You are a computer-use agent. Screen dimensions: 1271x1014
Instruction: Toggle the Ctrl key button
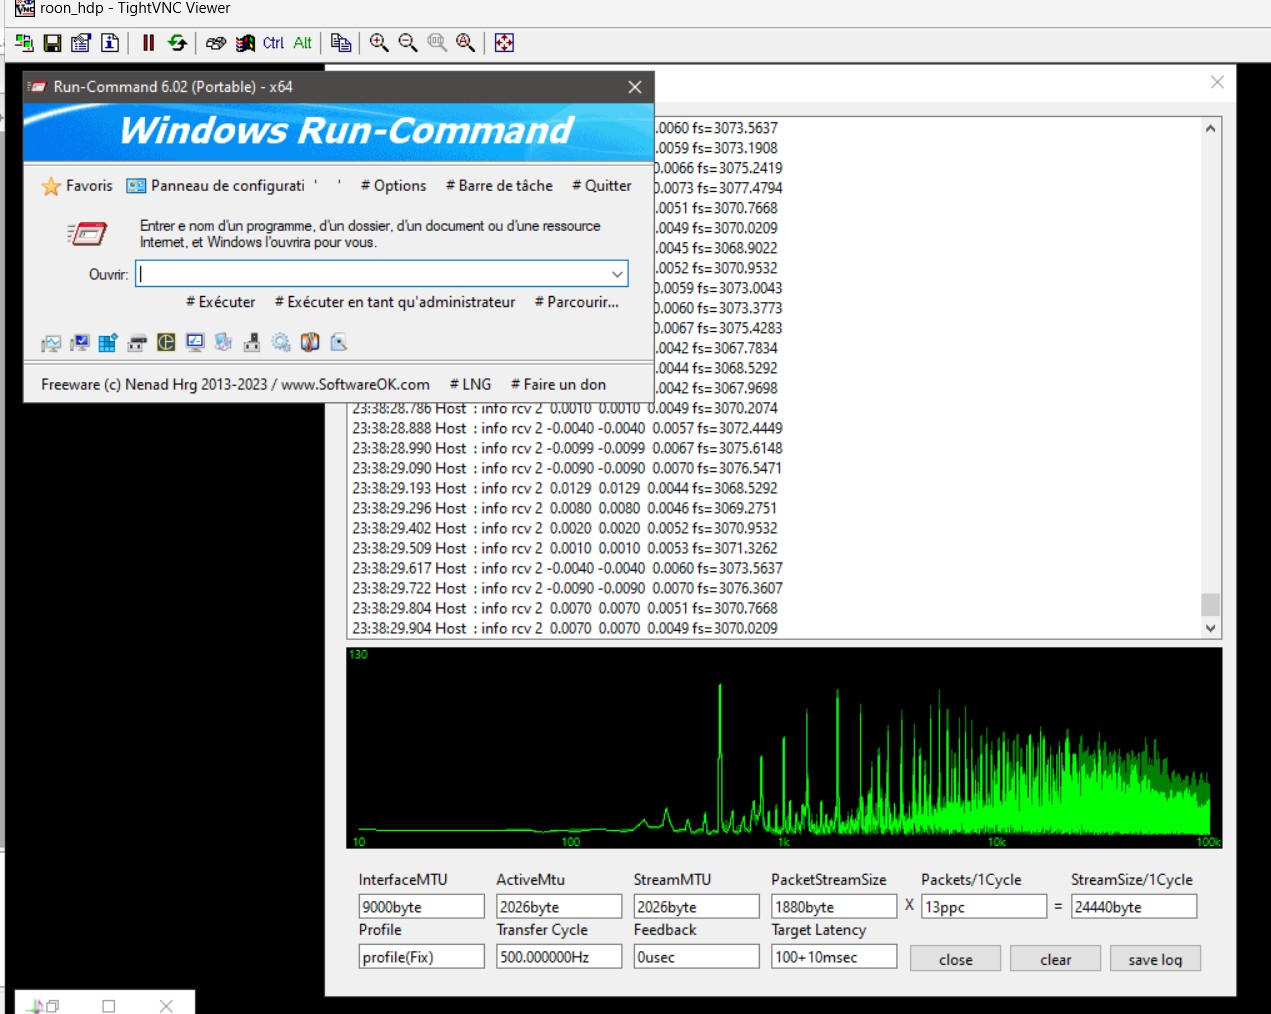[x=273, y=43]
